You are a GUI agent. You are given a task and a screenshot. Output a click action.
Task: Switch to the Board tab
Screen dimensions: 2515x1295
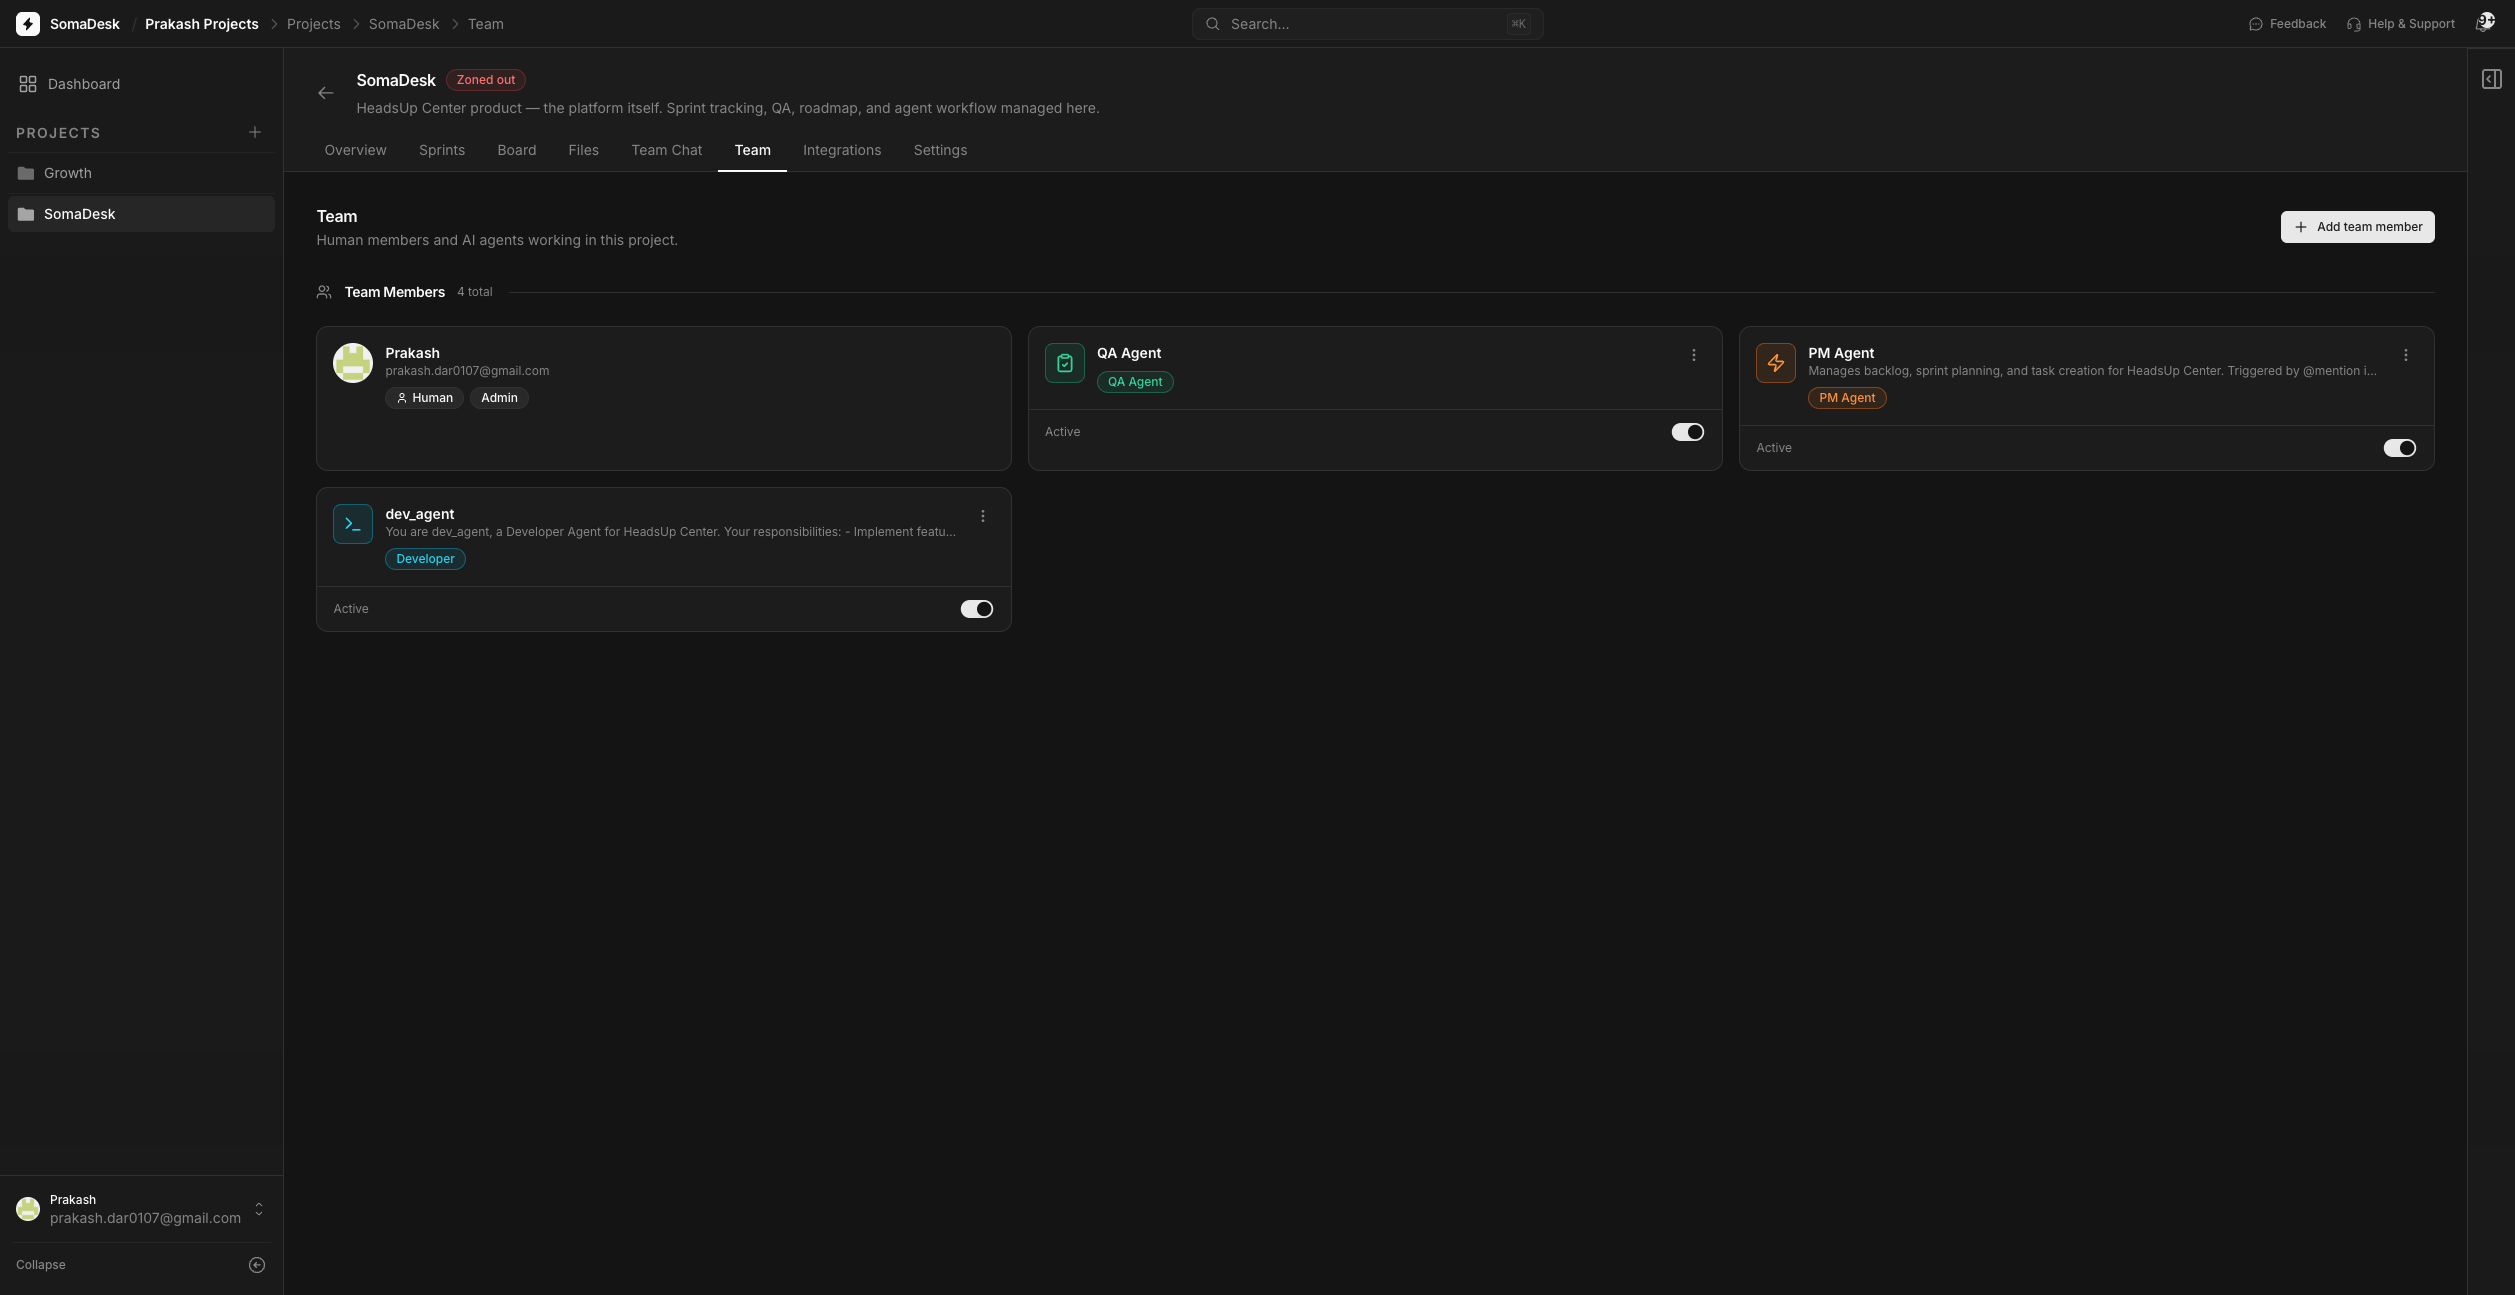[517, 150]
